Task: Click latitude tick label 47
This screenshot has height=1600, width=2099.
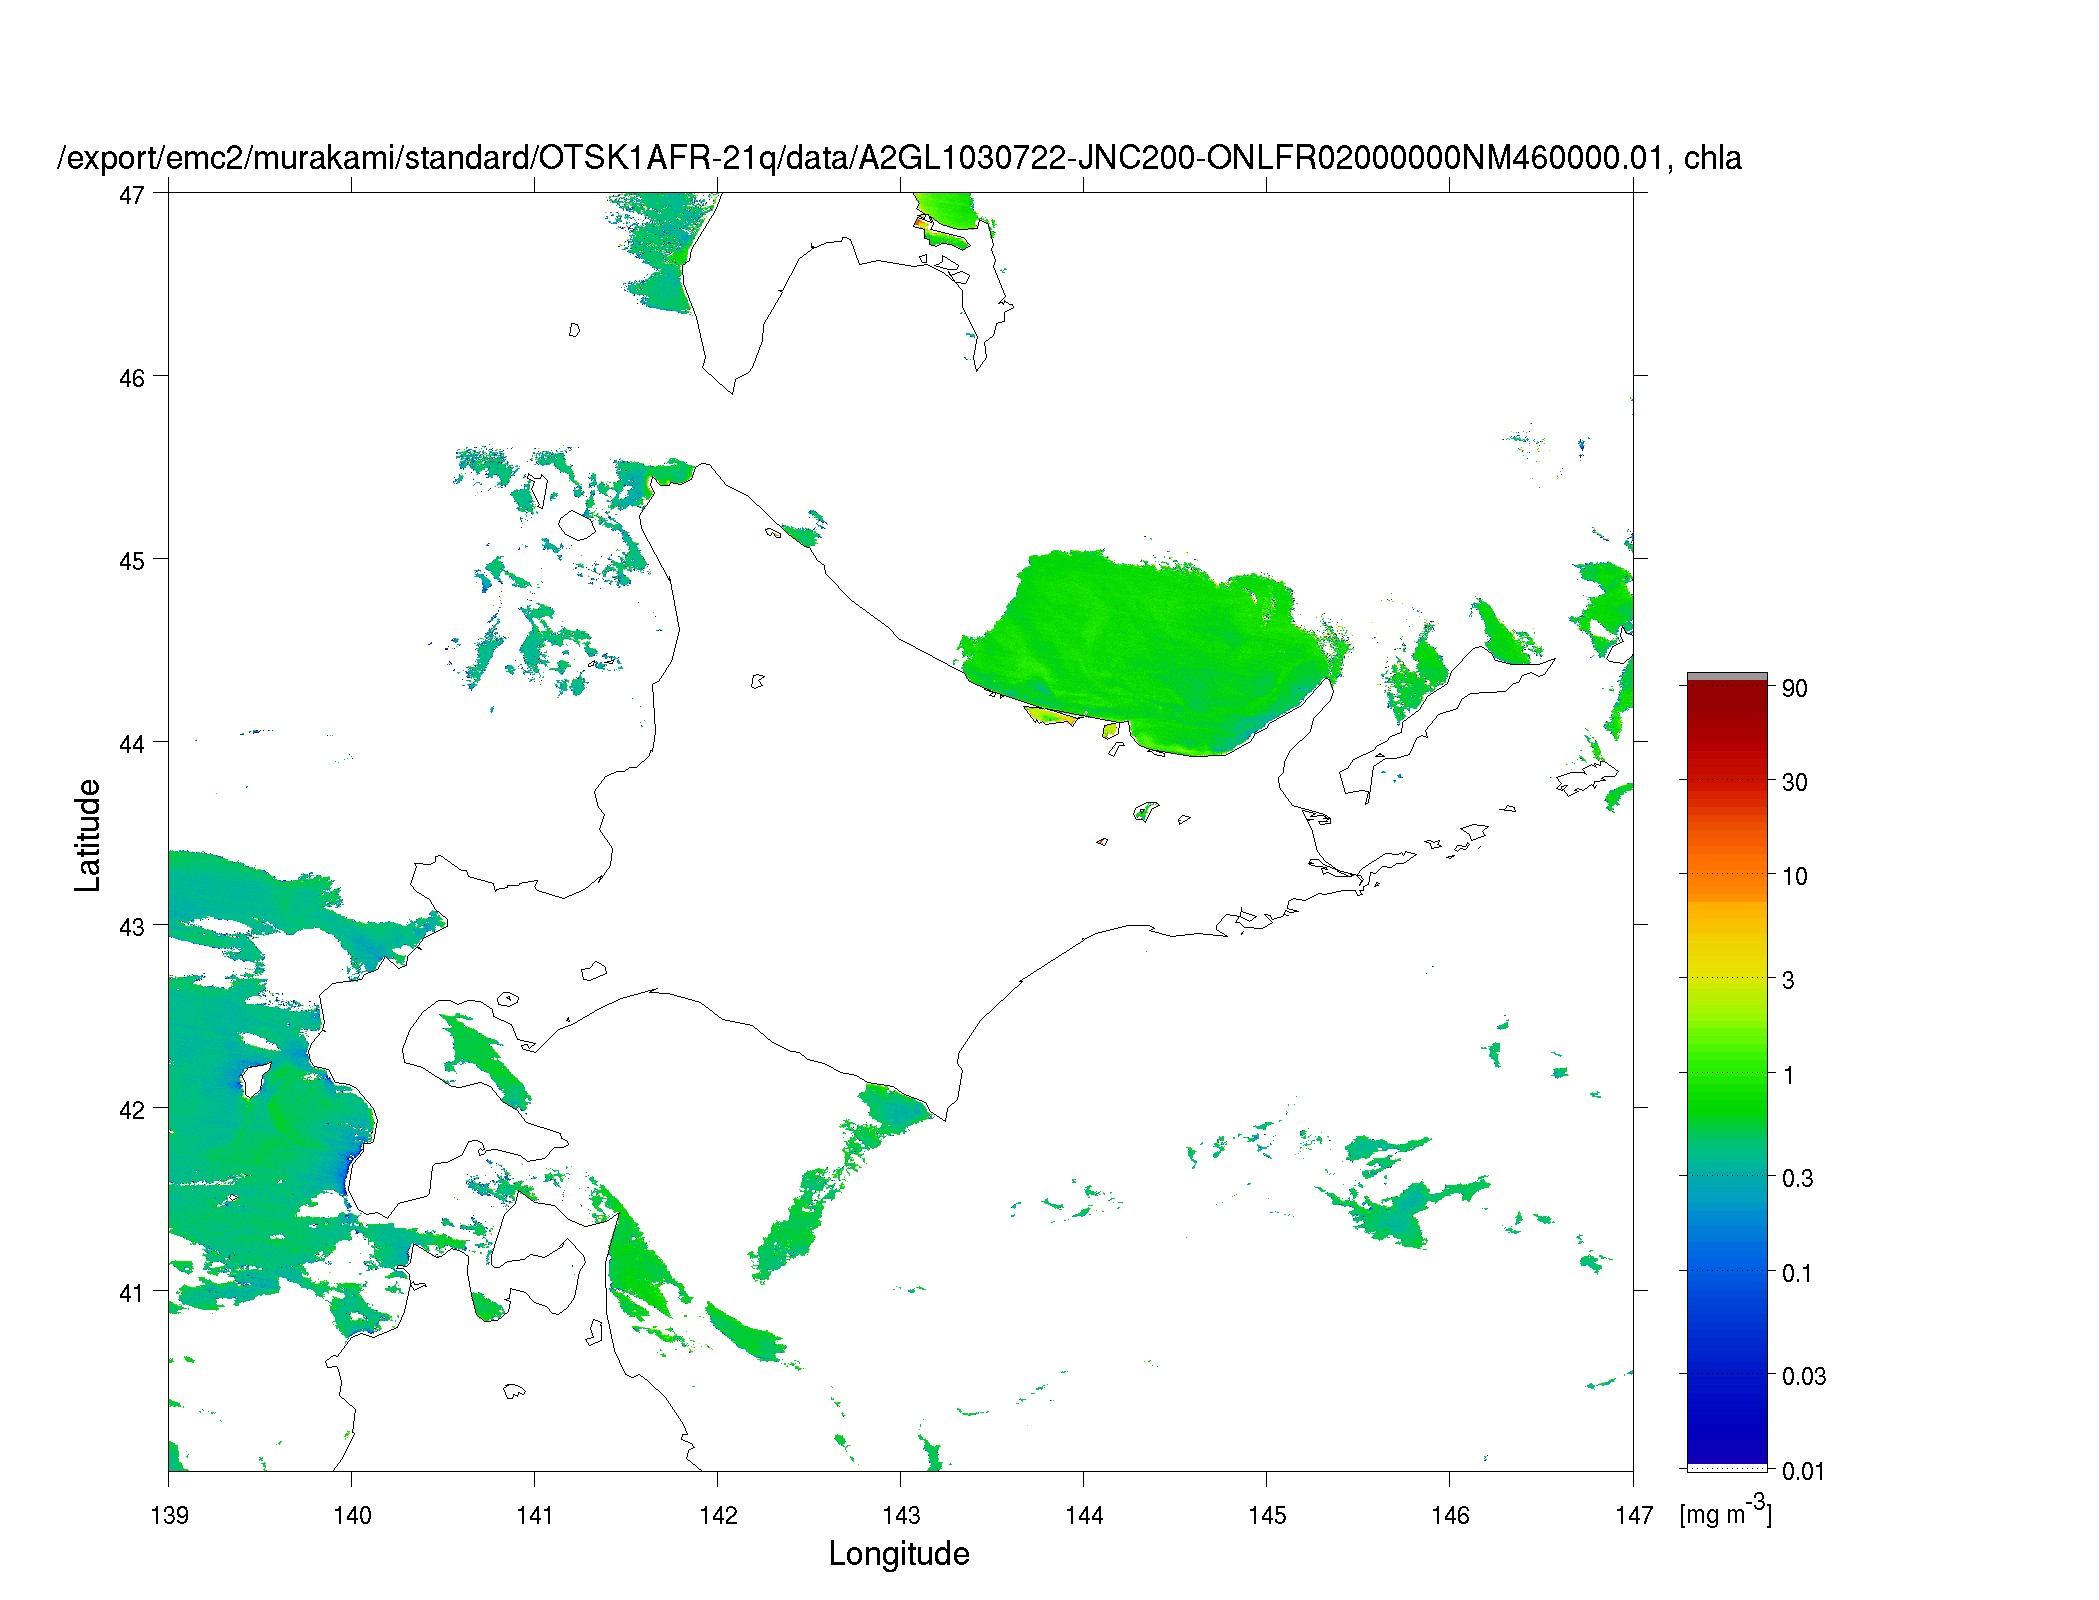Action: pyautogui.click(x=131, y=195)
